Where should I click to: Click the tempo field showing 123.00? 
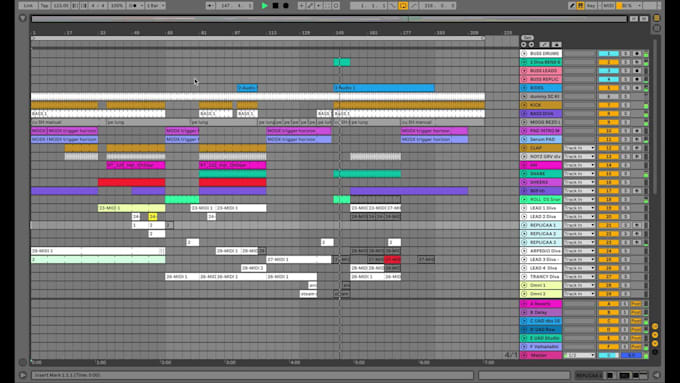point(60,6)
